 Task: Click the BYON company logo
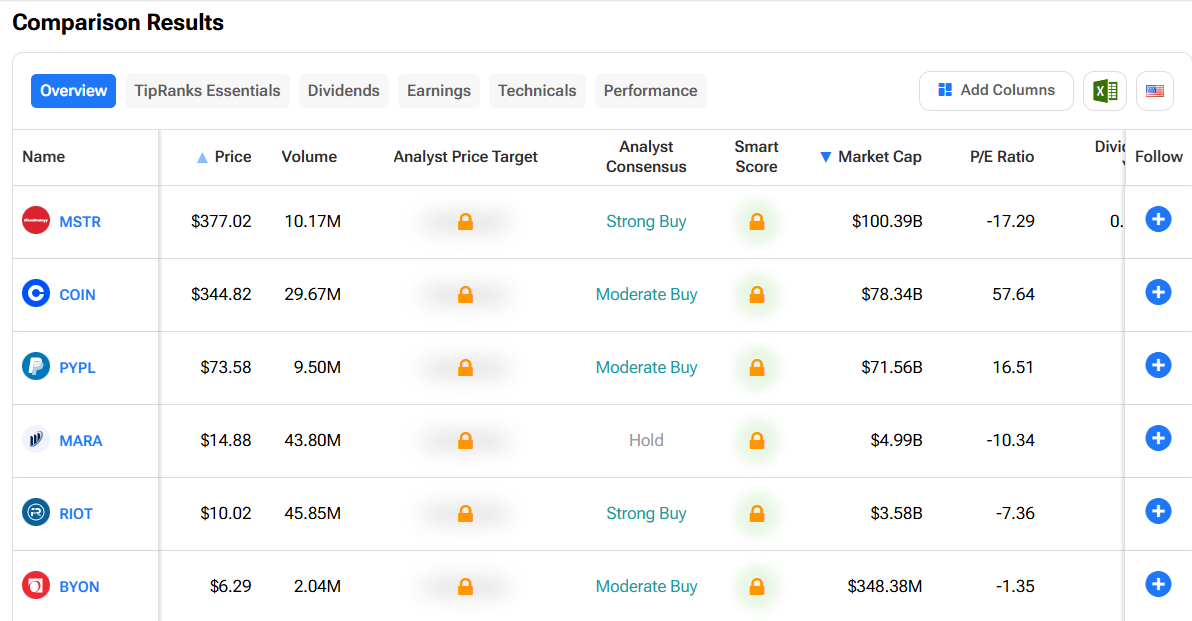[x=36, y=585]
